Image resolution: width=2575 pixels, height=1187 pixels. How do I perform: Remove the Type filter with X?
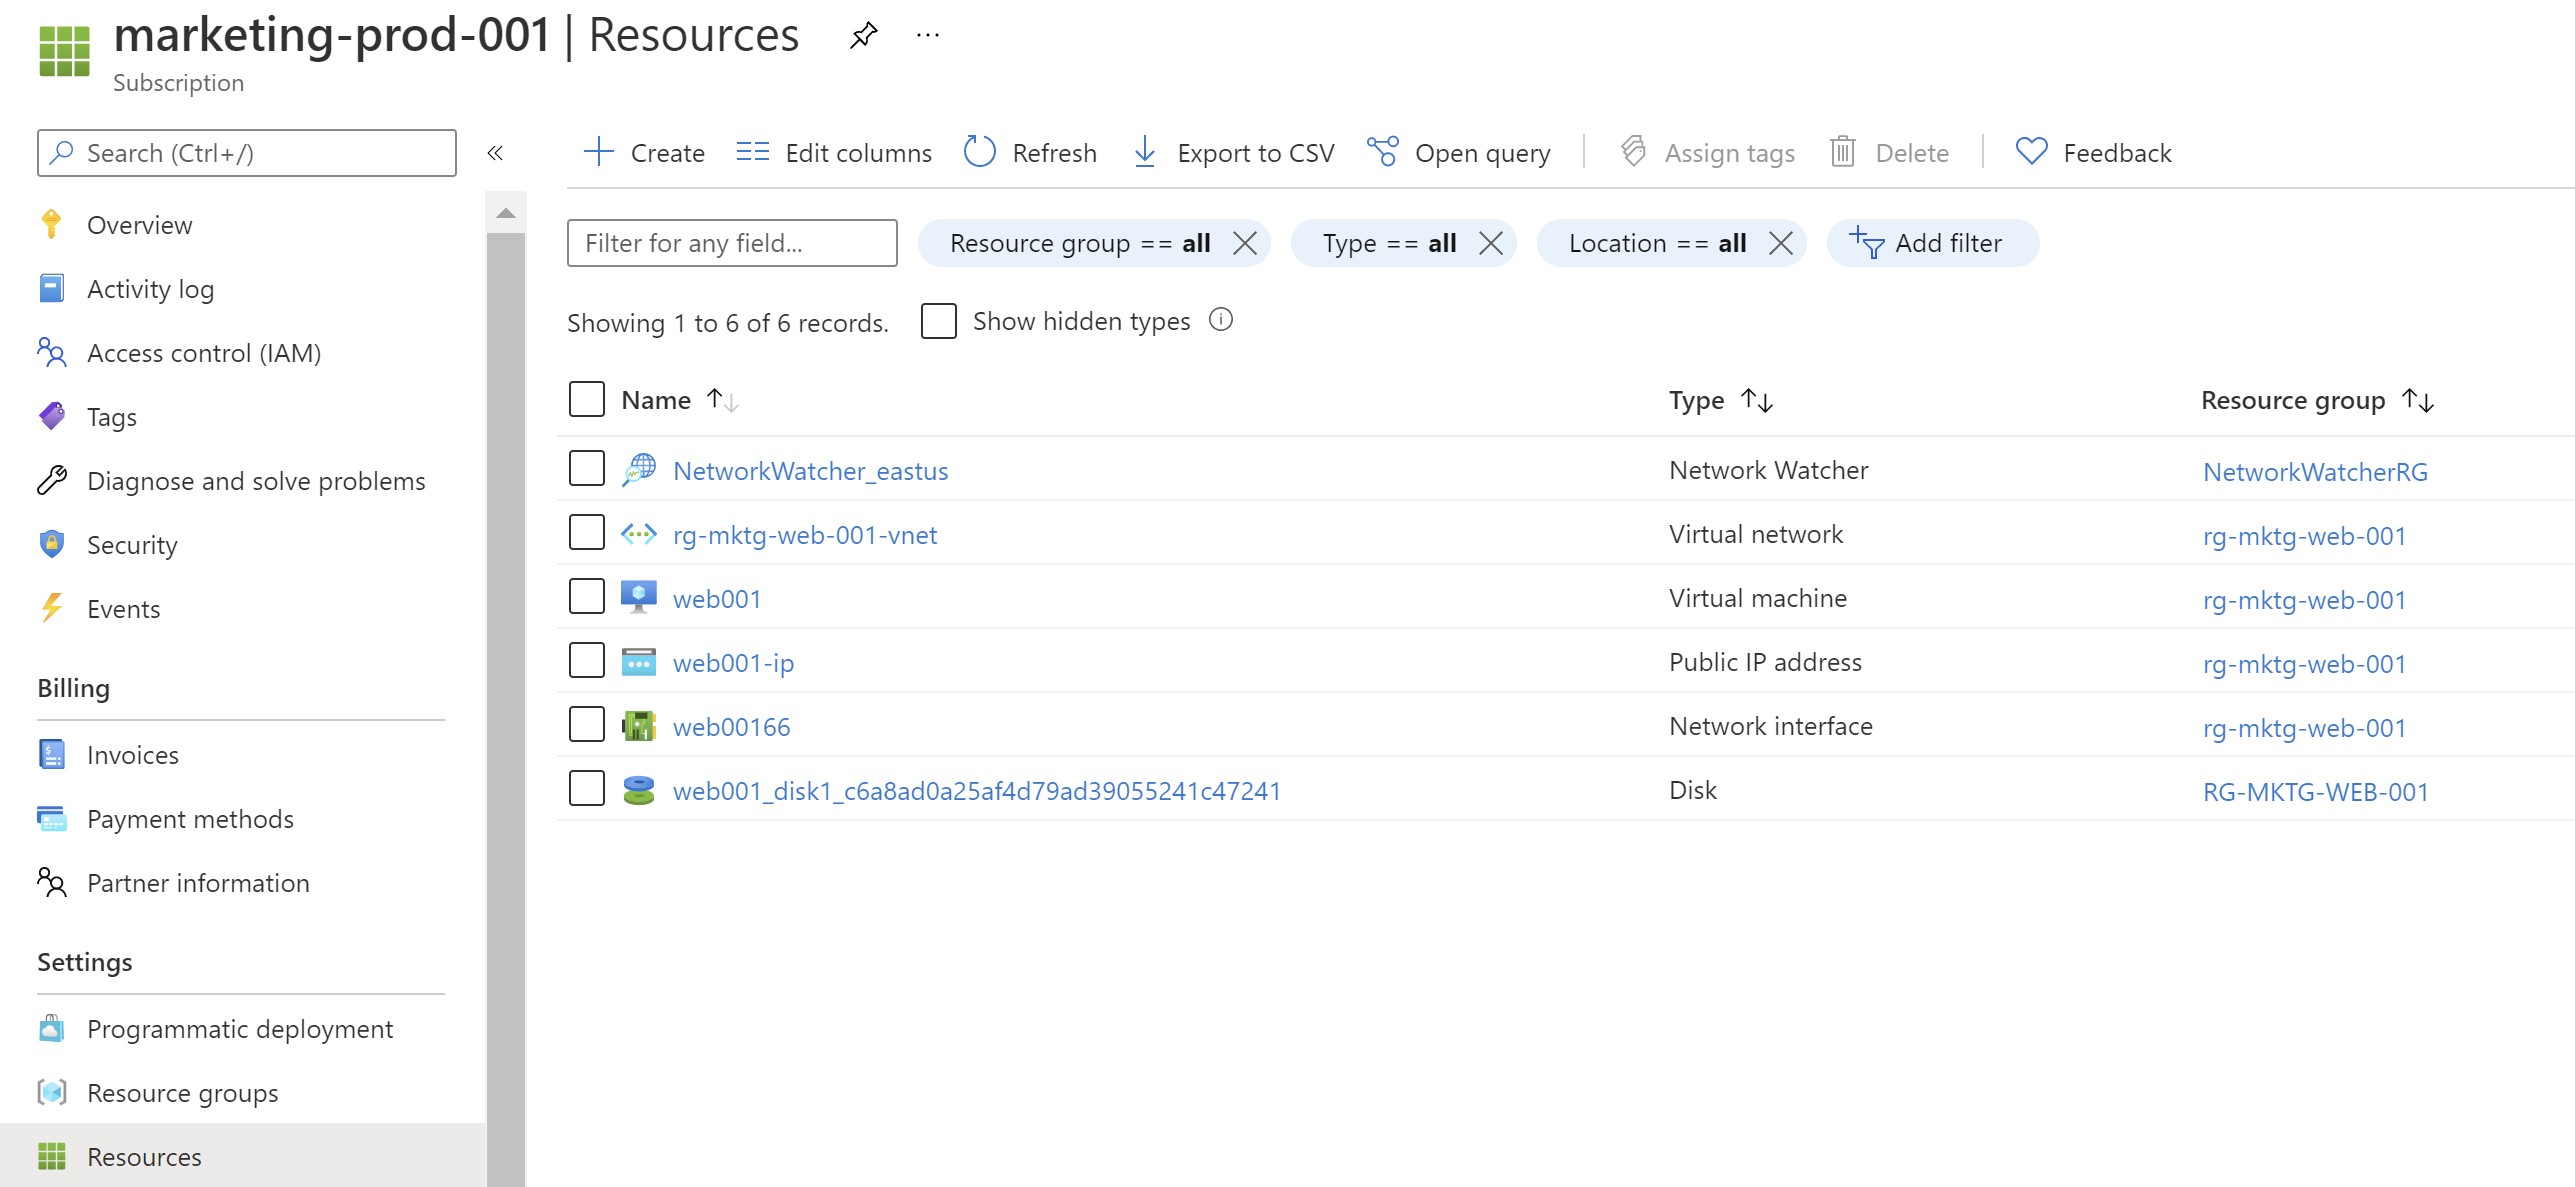coord(1491,243)
